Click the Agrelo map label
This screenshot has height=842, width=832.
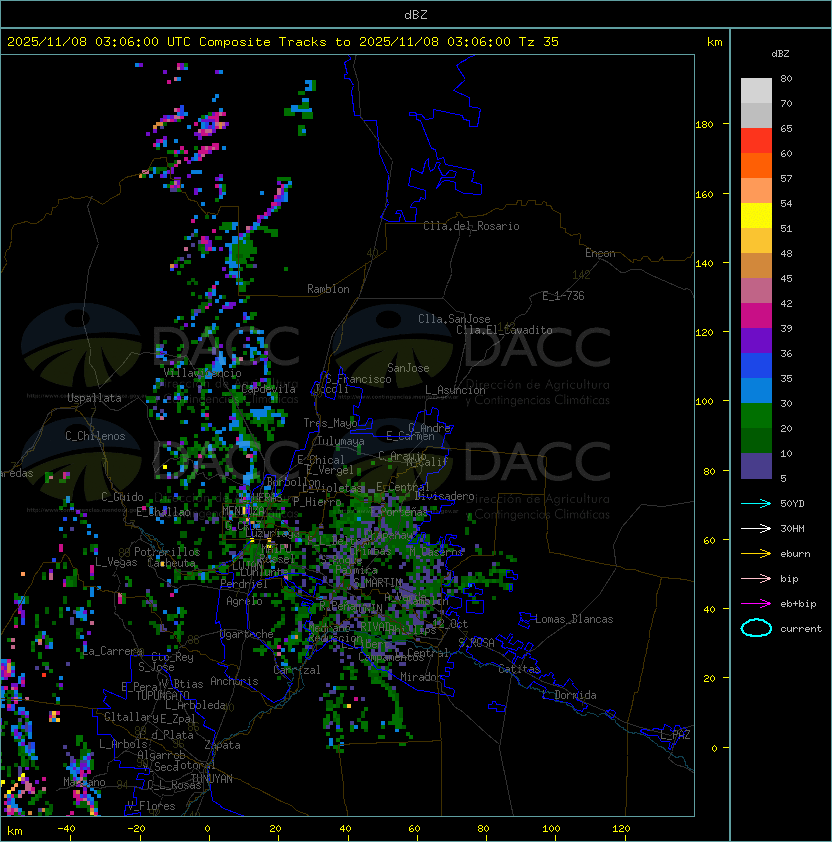click(244, 601)
